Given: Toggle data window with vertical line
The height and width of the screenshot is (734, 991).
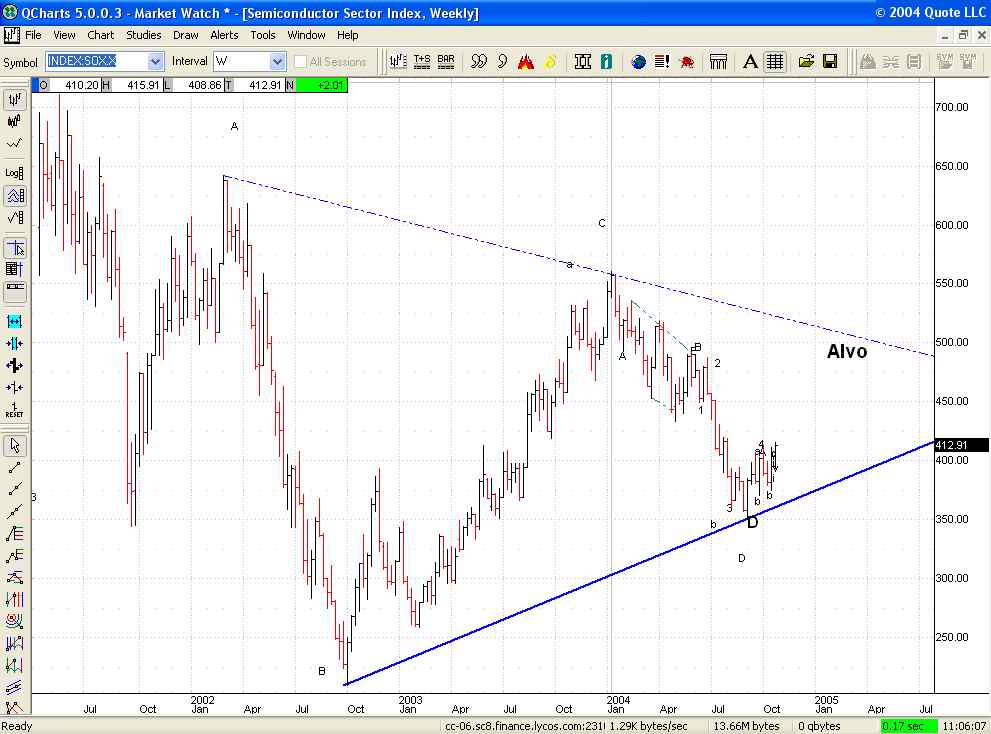Looking at the screenshot, I should [14, 269].
